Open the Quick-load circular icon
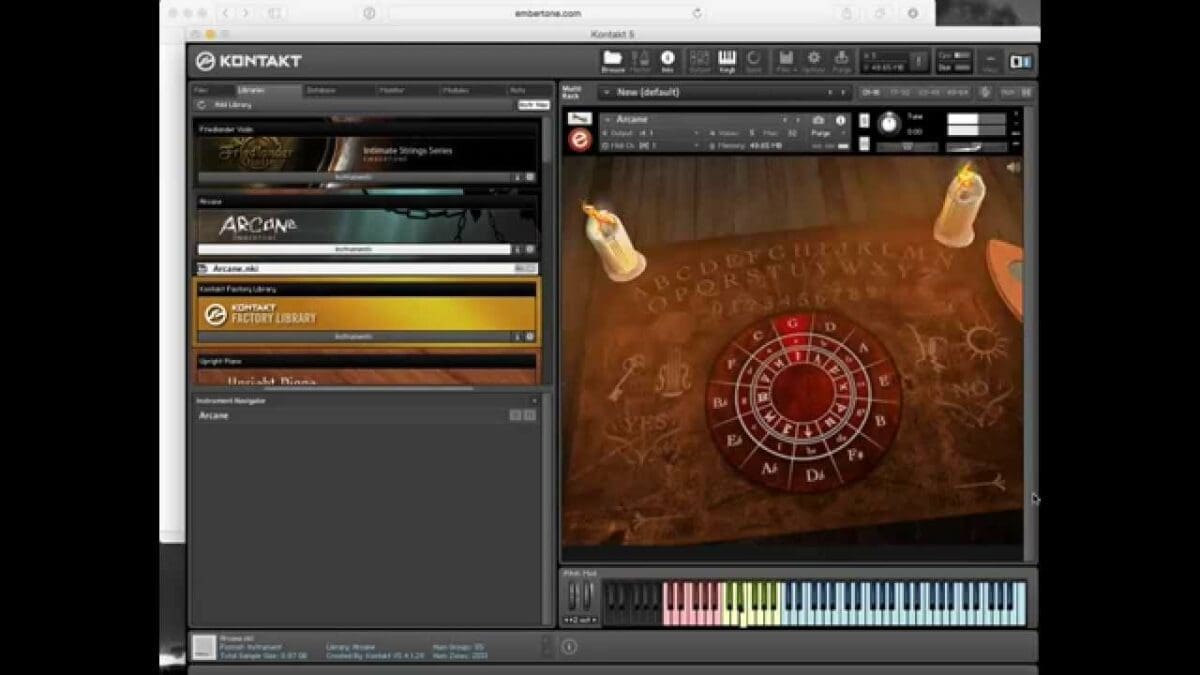 click(x=754, y=60)
